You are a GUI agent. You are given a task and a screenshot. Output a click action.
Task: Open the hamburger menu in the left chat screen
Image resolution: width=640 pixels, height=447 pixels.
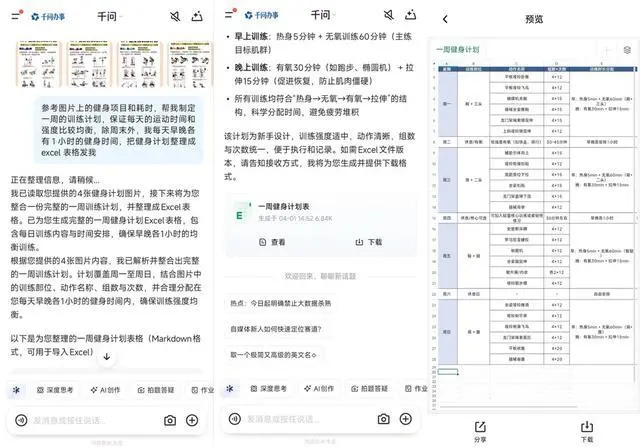pos(17,16)
